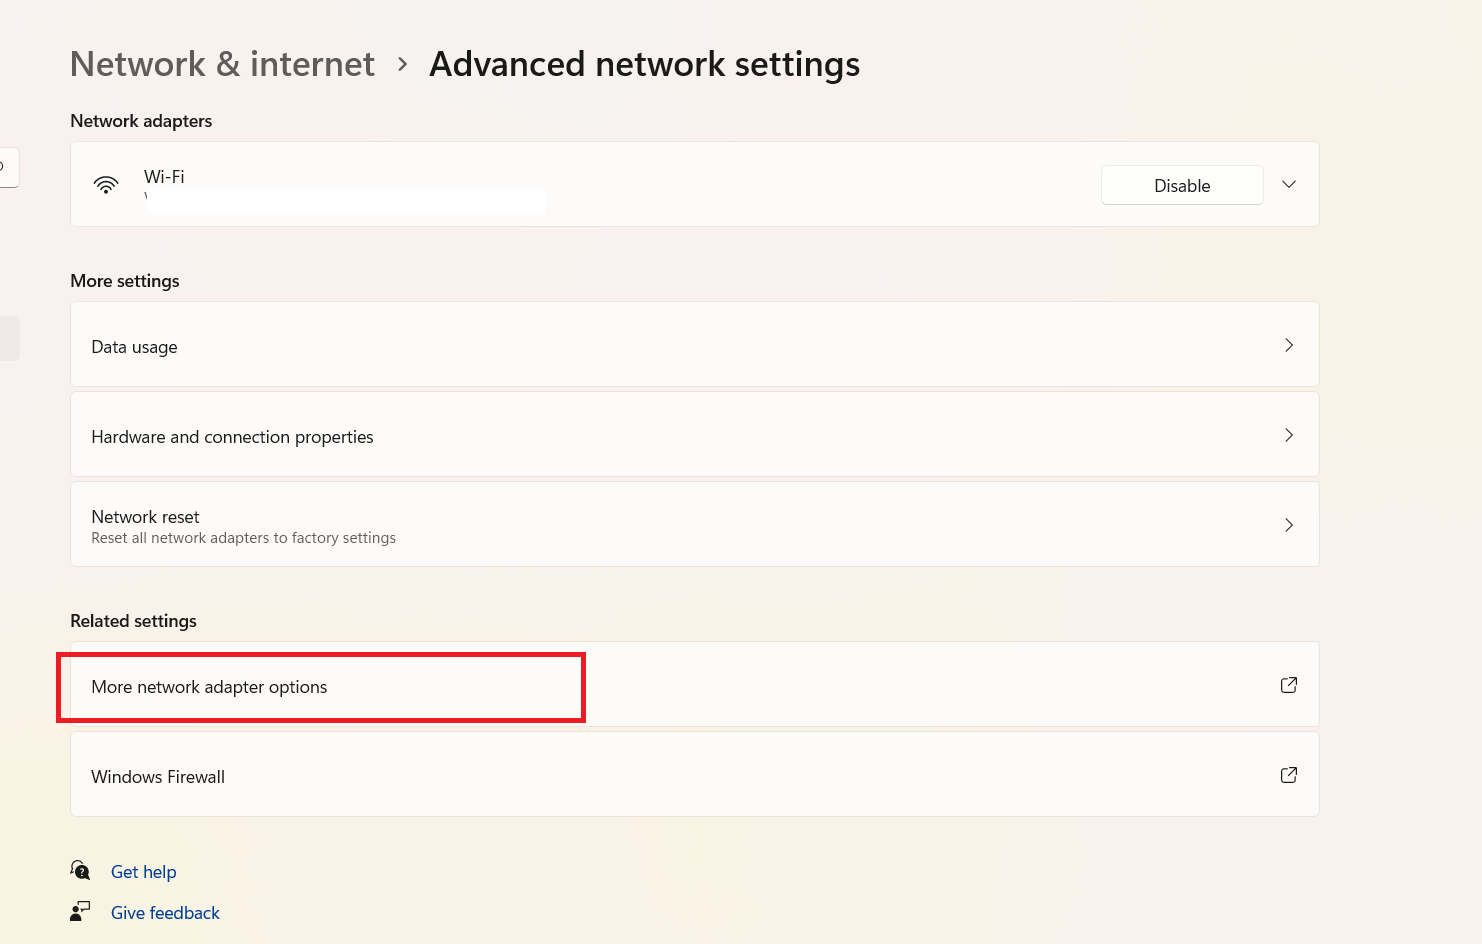
Task: Click external link icon for More network adapter options
Action: 1289,685
